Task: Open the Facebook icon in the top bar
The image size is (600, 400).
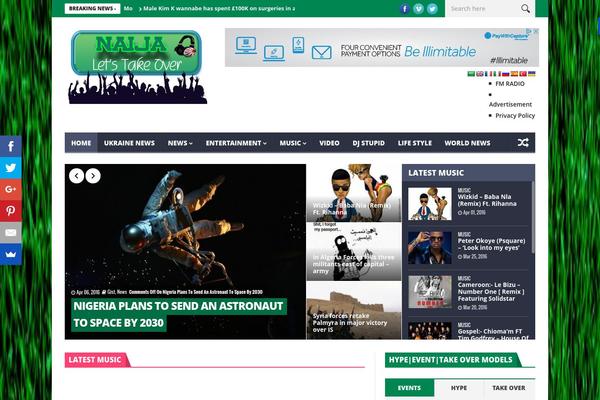Action: point(404,8)
